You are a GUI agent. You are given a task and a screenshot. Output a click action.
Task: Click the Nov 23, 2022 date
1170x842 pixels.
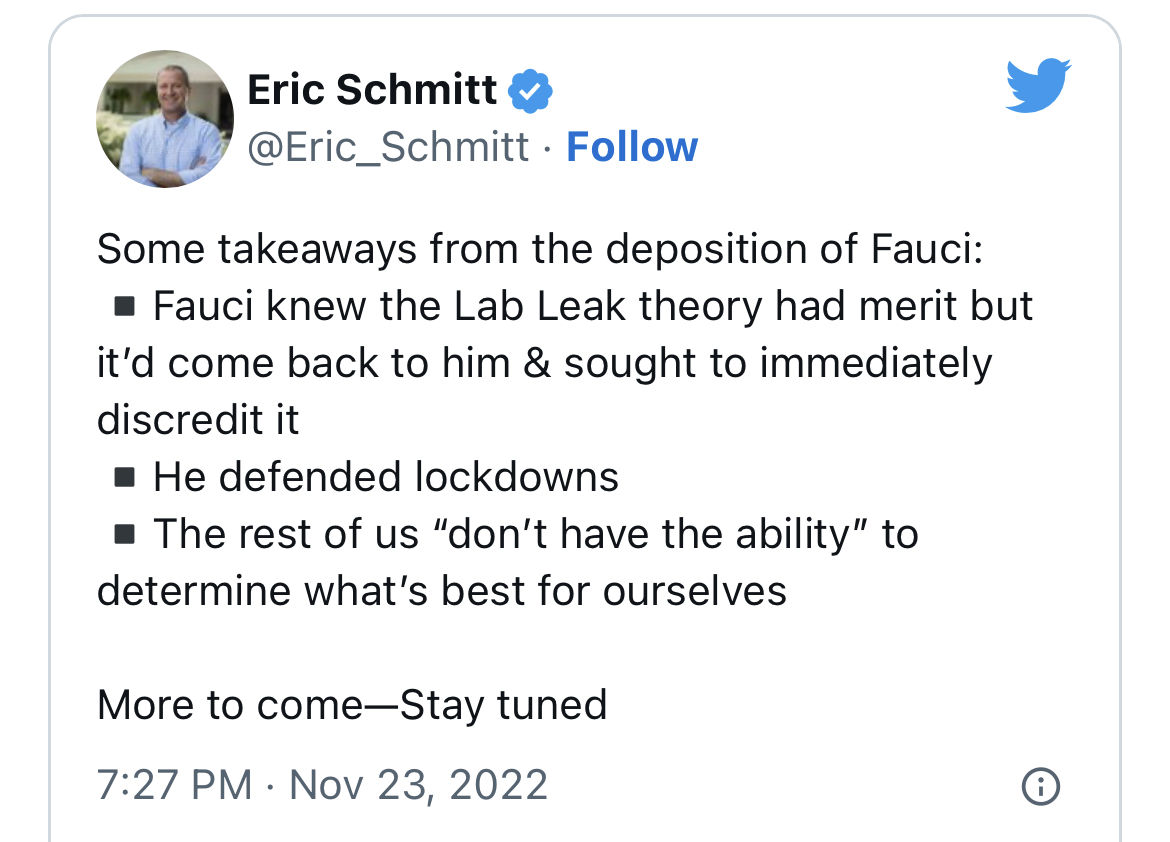click(419, 785)
